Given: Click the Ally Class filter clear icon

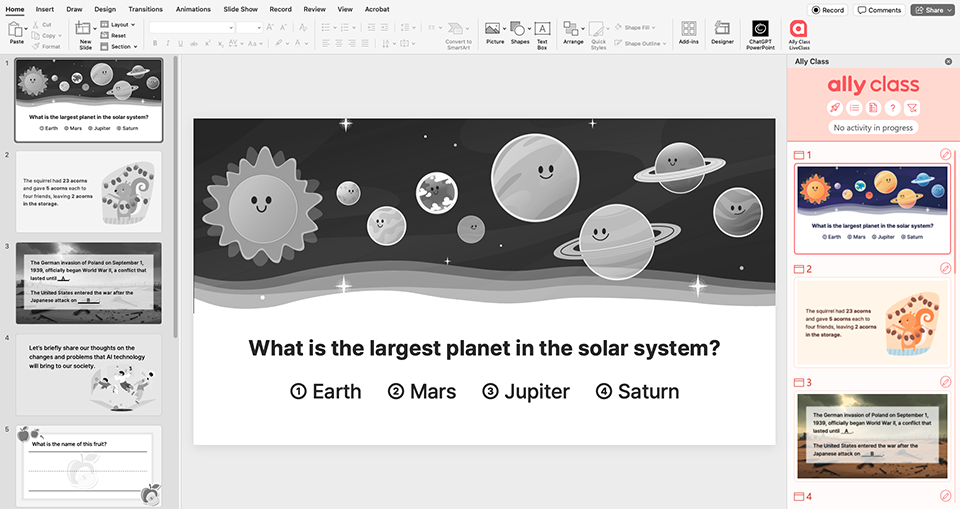Looking at the screenshot, I should click(x=911, y=108).
